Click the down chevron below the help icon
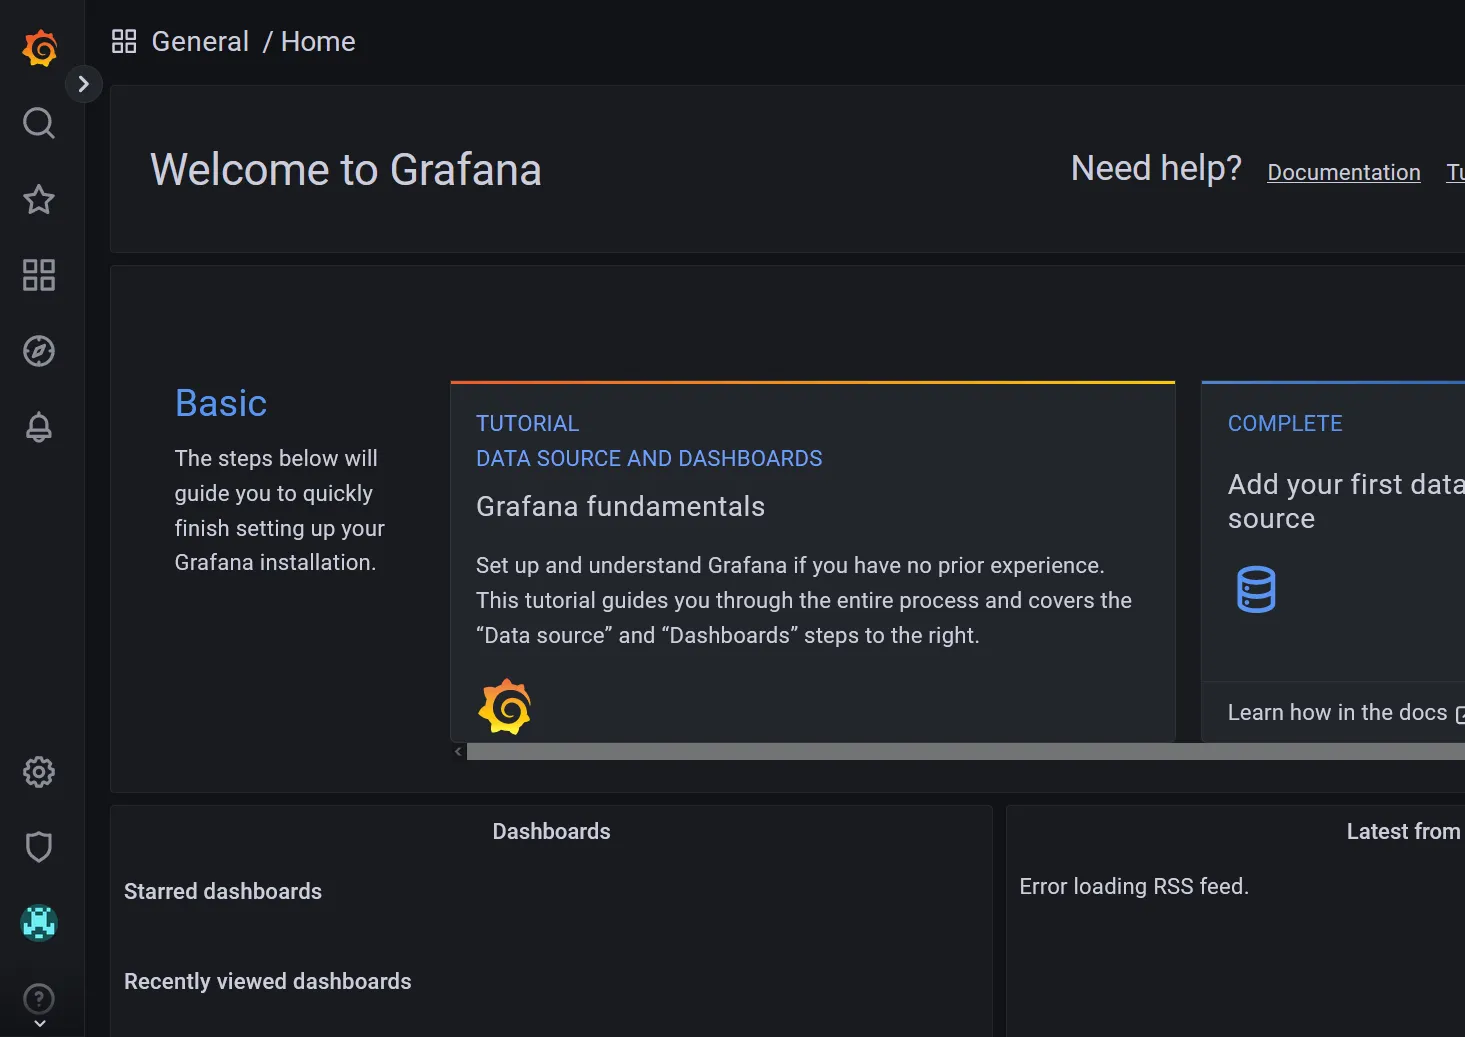 pos(39,1024)
